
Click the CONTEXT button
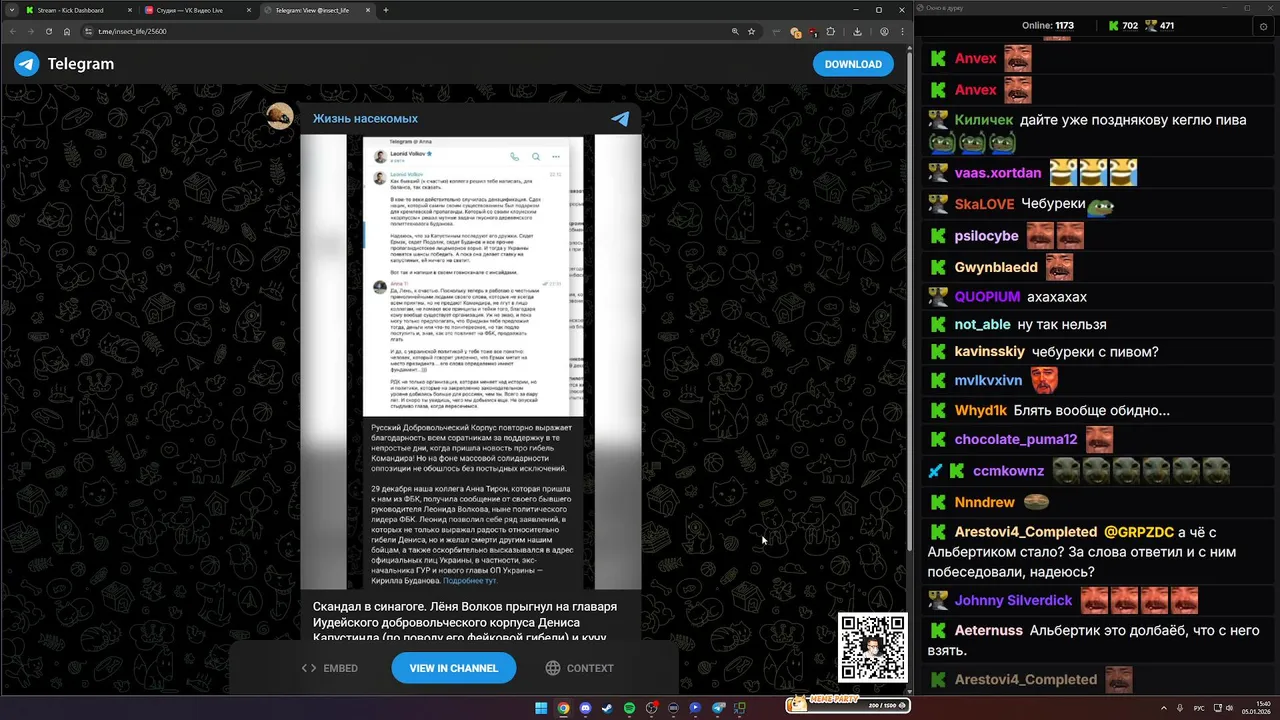[x=580, y=668]
